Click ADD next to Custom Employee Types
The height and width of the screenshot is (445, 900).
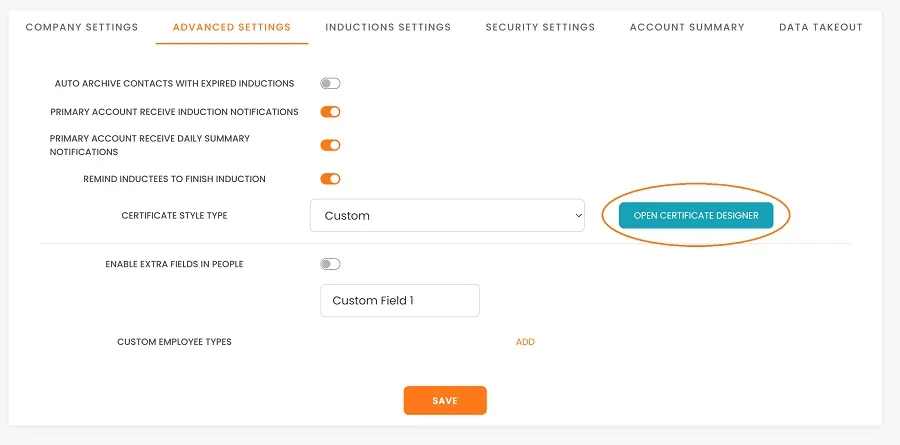525,342
